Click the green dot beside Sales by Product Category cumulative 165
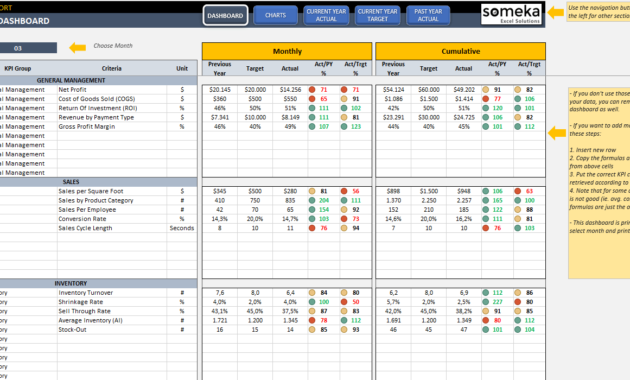This screenshot has width=630, height=380. [x=485, y=200]
